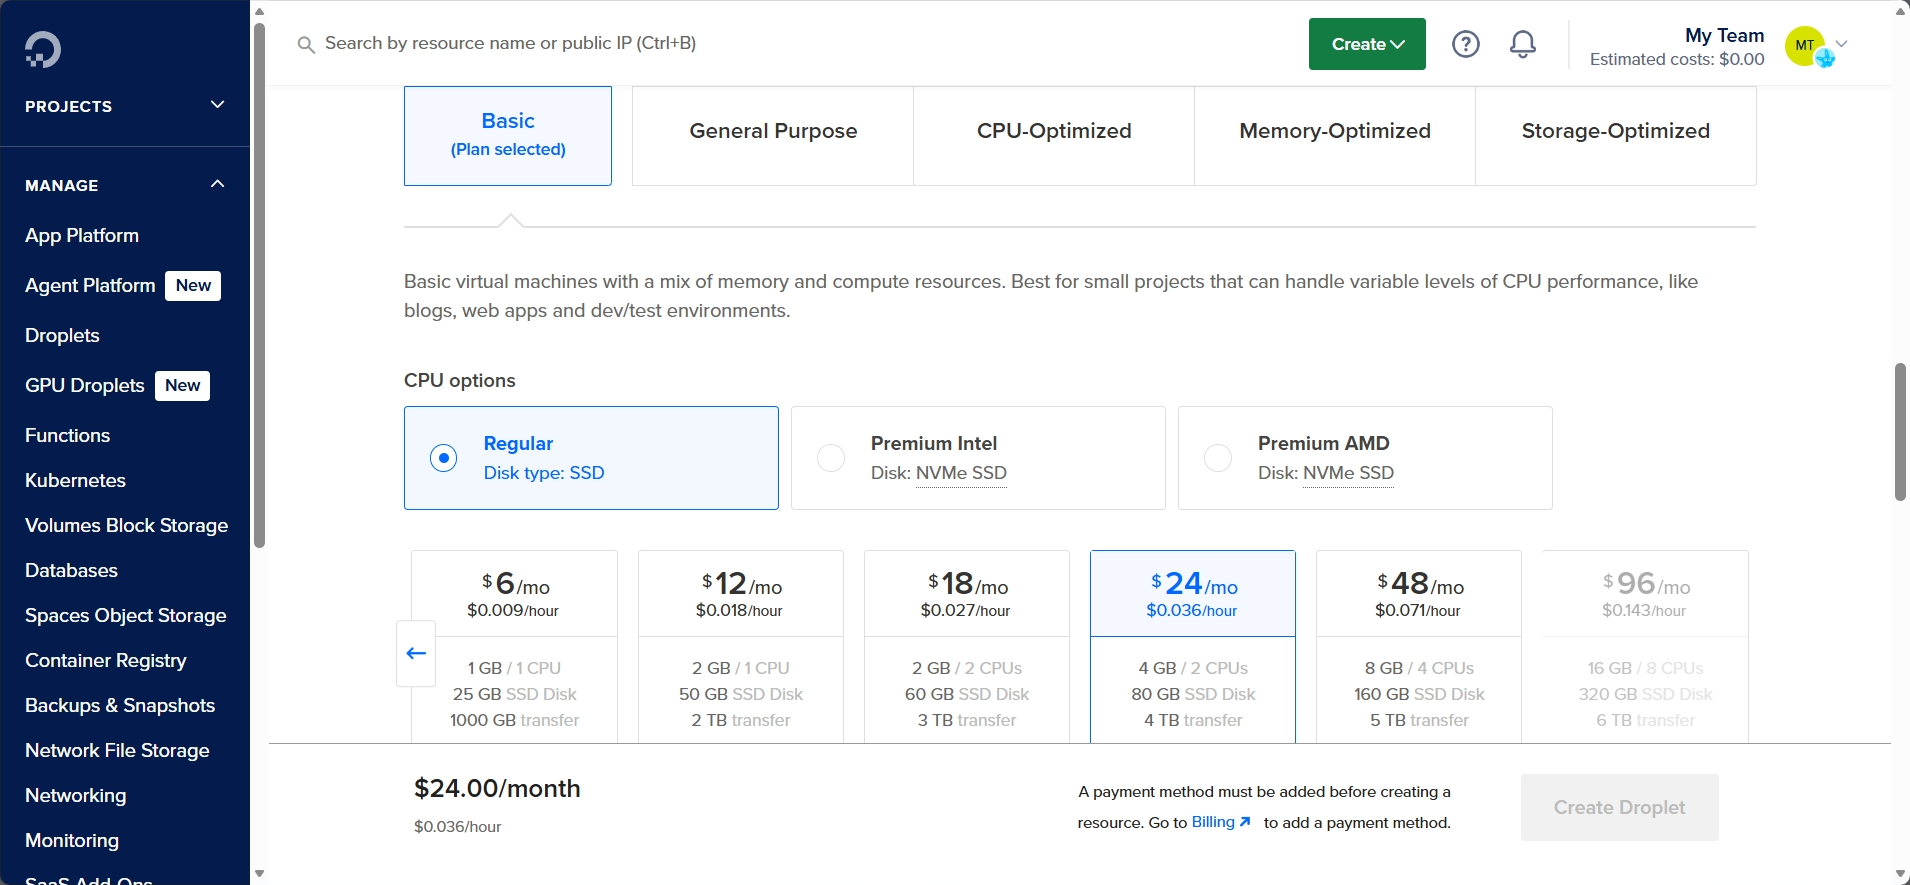
Task: Open the notifications bell icon
Action: tap(1523, 44)
